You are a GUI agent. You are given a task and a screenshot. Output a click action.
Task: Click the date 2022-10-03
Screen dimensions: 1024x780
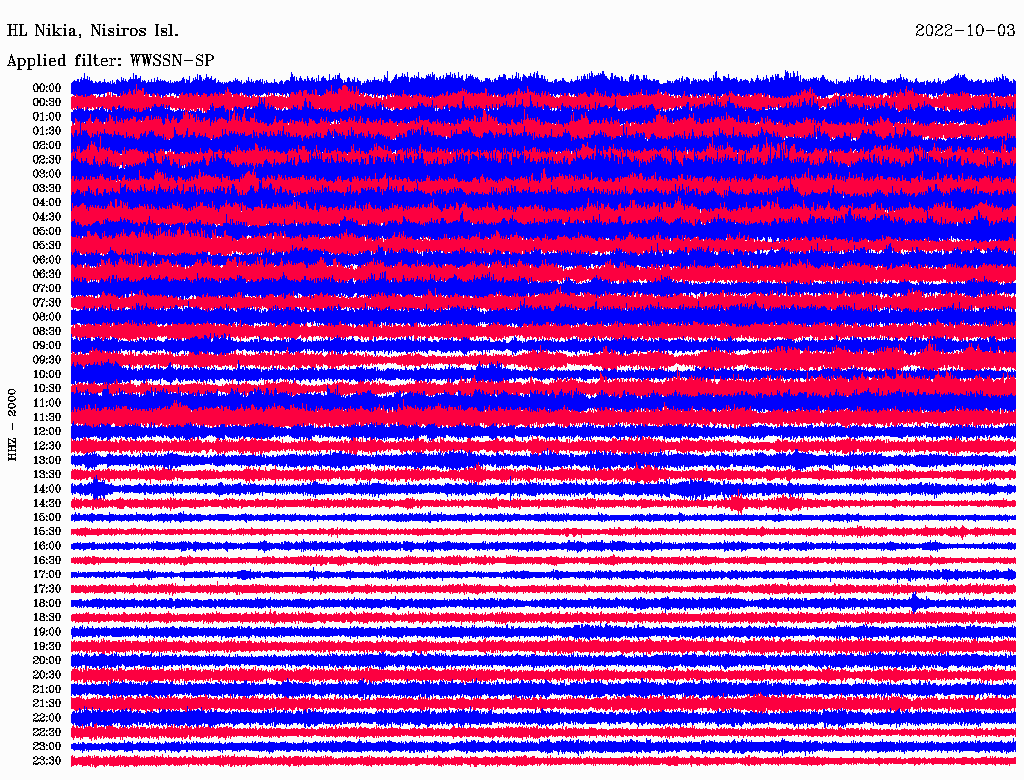(964, 30)
